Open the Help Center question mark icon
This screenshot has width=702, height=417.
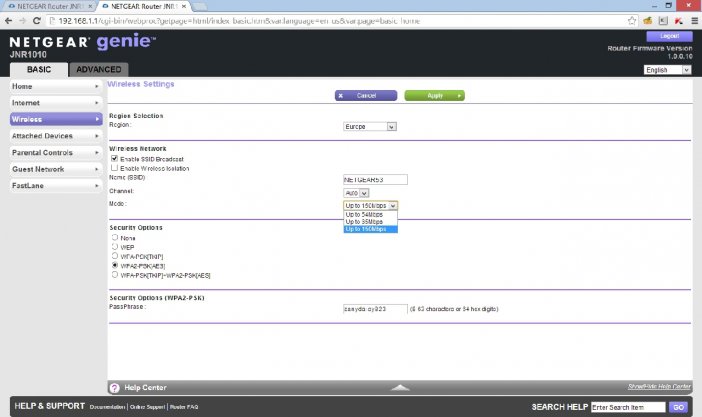115,388
